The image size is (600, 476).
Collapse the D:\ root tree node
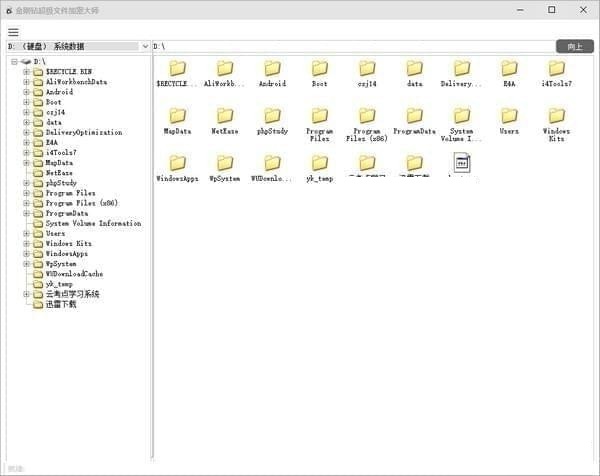13,61
